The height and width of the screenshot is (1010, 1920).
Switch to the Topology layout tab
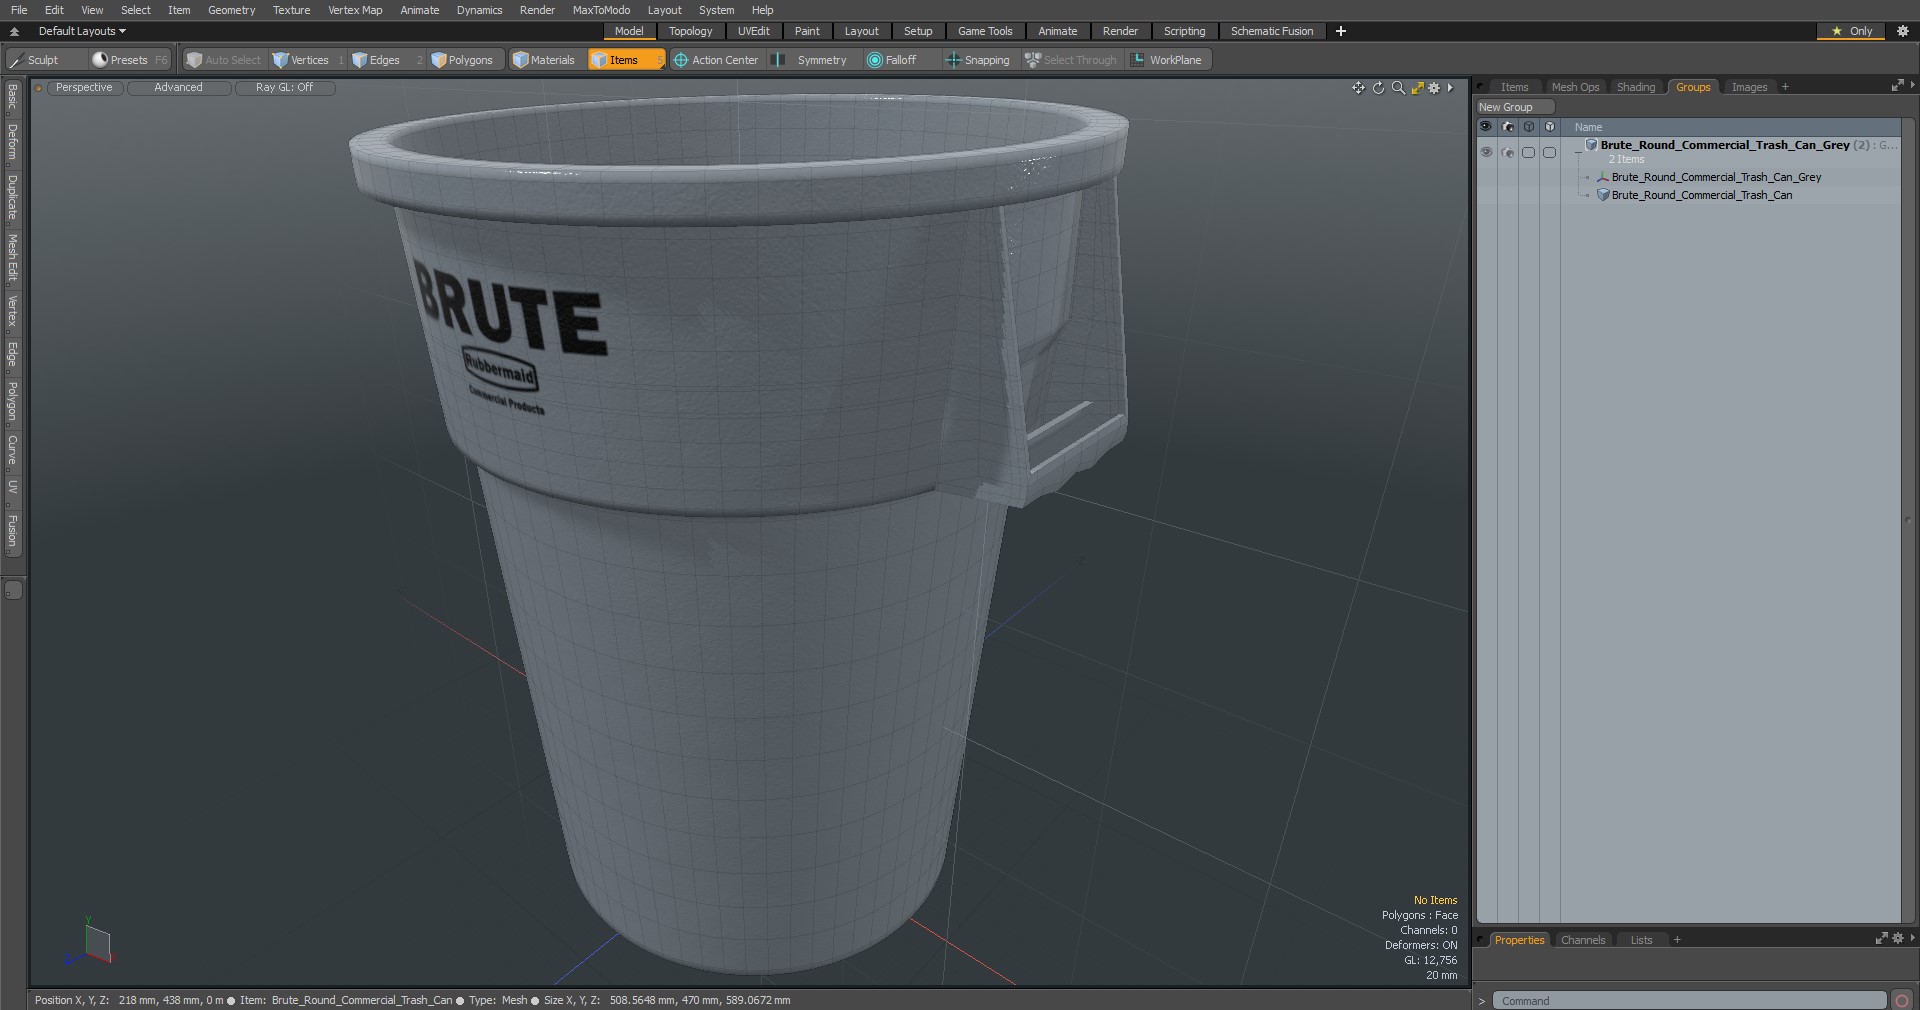(690, 31)
